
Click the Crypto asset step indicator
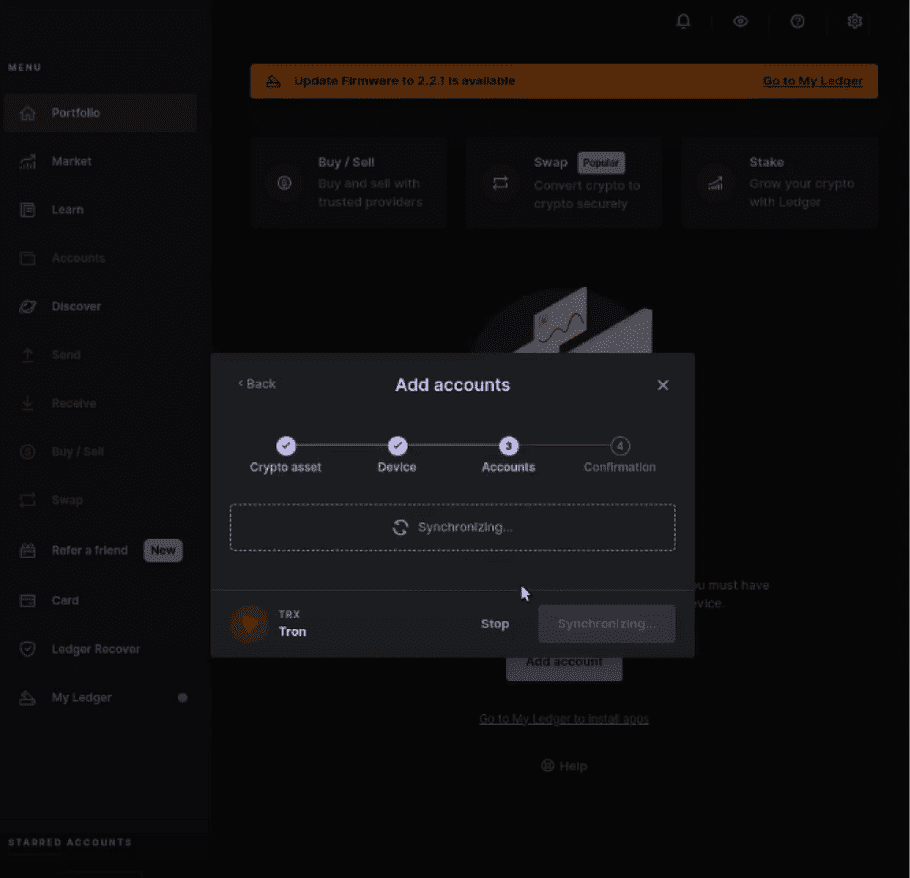[x=286, y=446]
